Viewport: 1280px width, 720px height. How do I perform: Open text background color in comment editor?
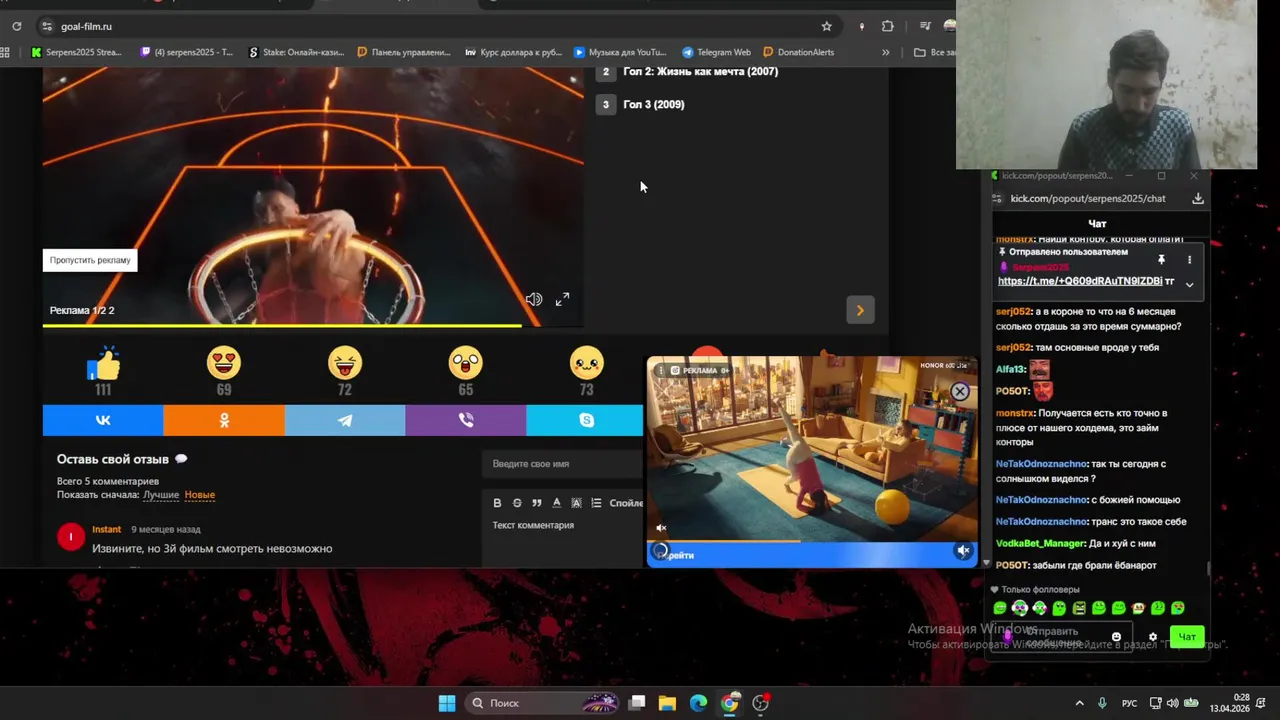click(576, 503)
